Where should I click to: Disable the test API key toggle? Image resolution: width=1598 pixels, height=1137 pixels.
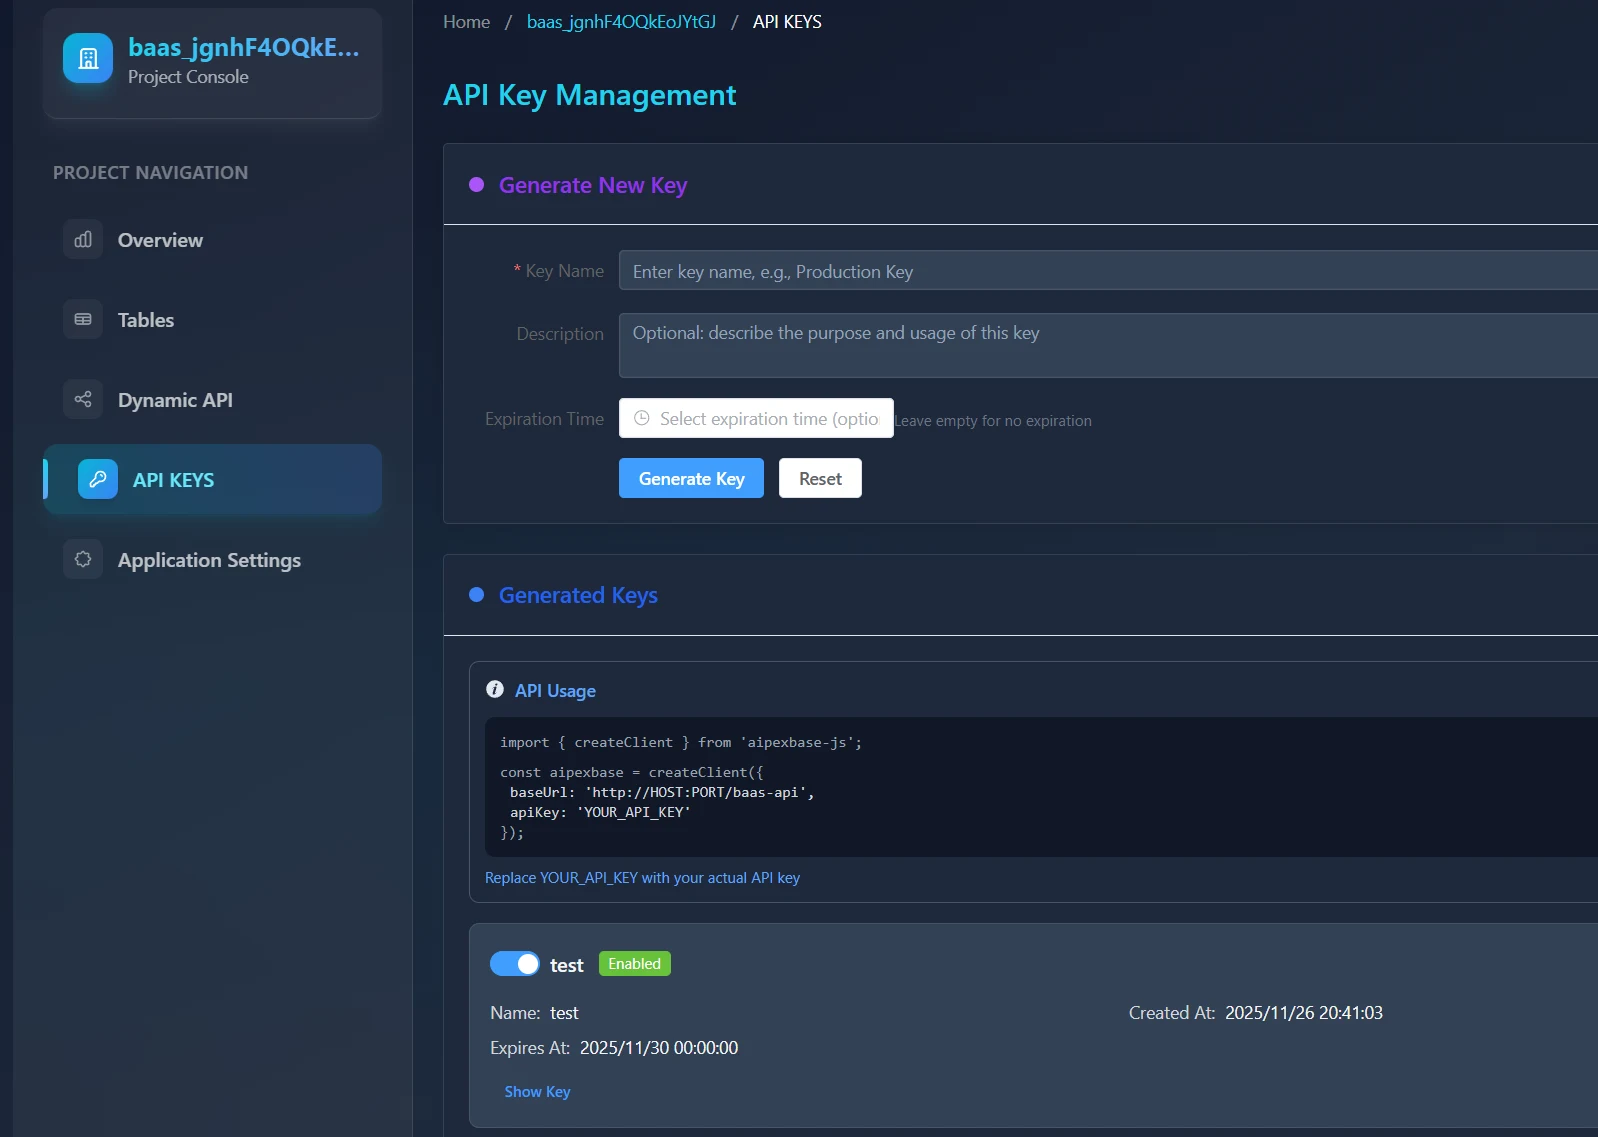pos(514,964)
